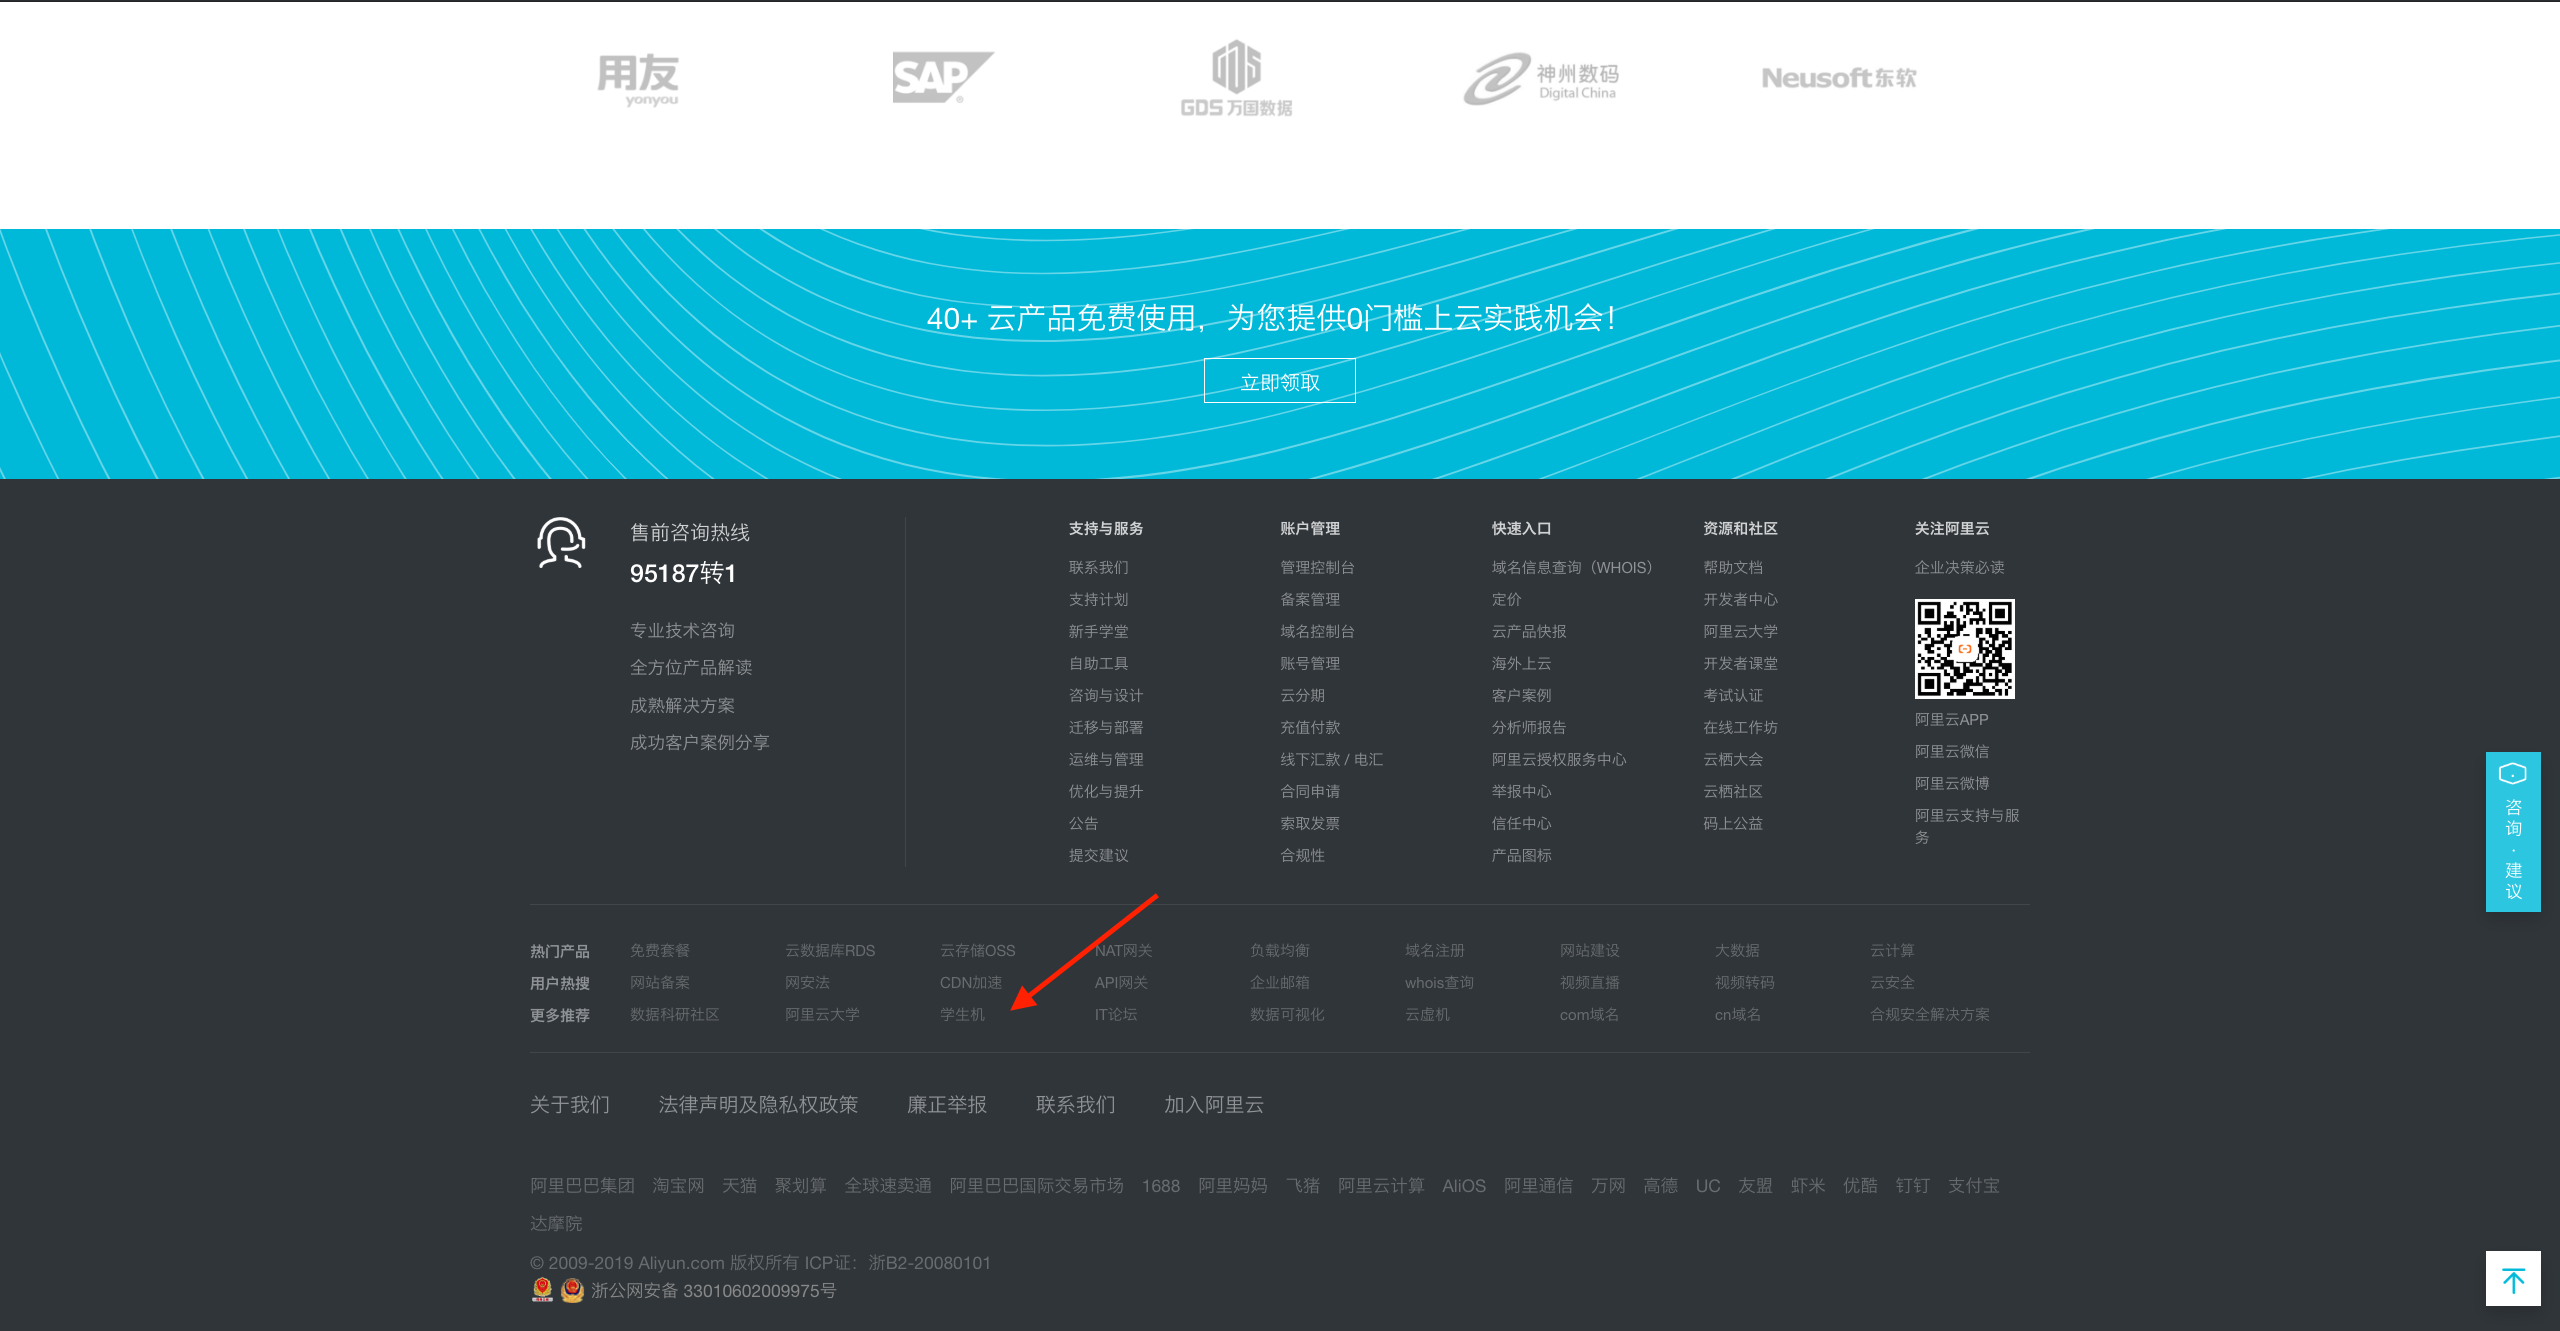Open the 全球速卖通 link
Viewport: 2560px width, 1331px height.
point(888,1186)
